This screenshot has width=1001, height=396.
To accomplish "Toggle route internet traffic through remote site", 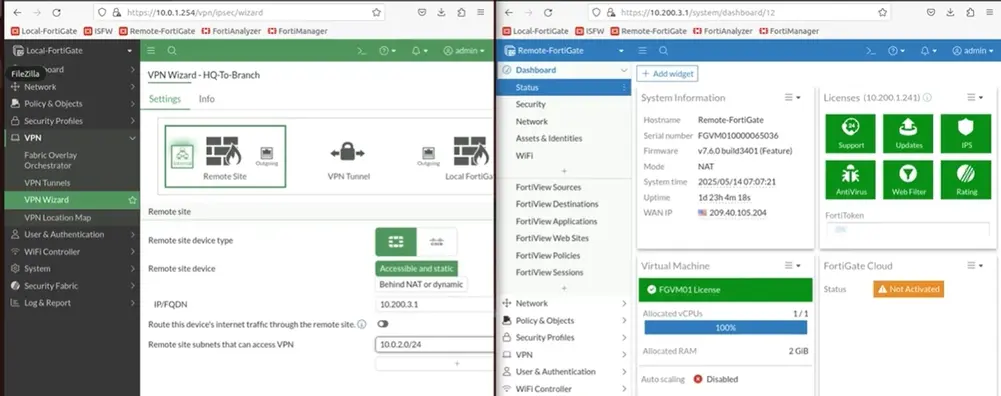I will point(382,324).
